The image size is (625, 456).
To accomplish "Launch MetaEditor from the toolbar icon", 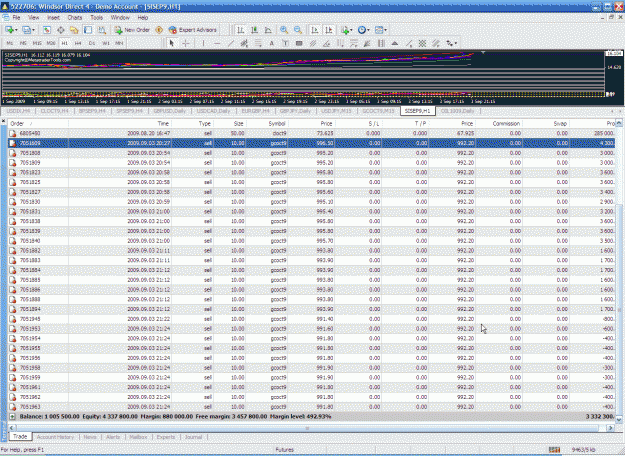I will pyautogui.click(x=159, y=30).
